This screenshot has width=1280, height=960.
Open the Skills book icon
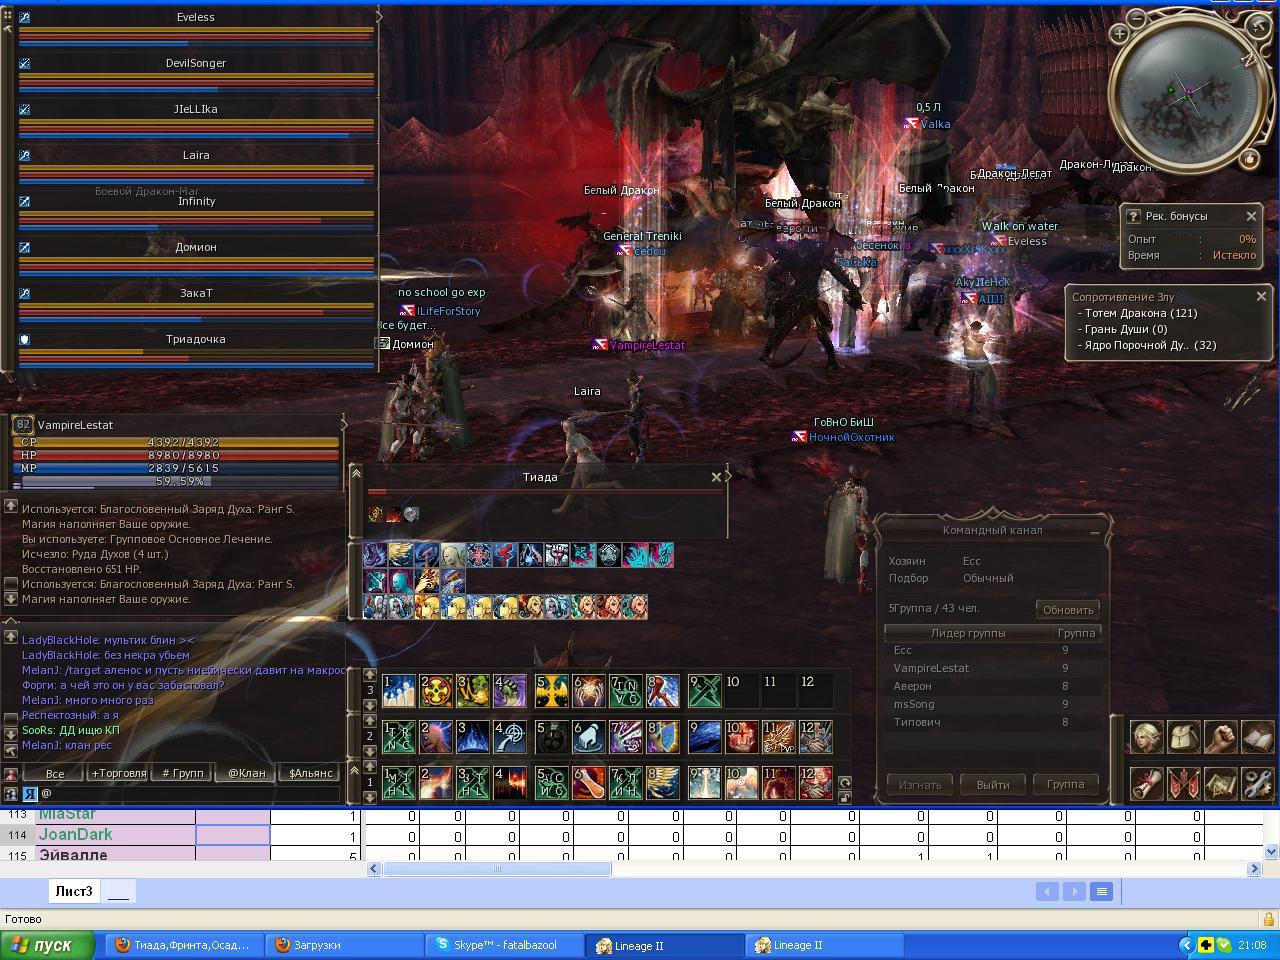pos(1257,737)
